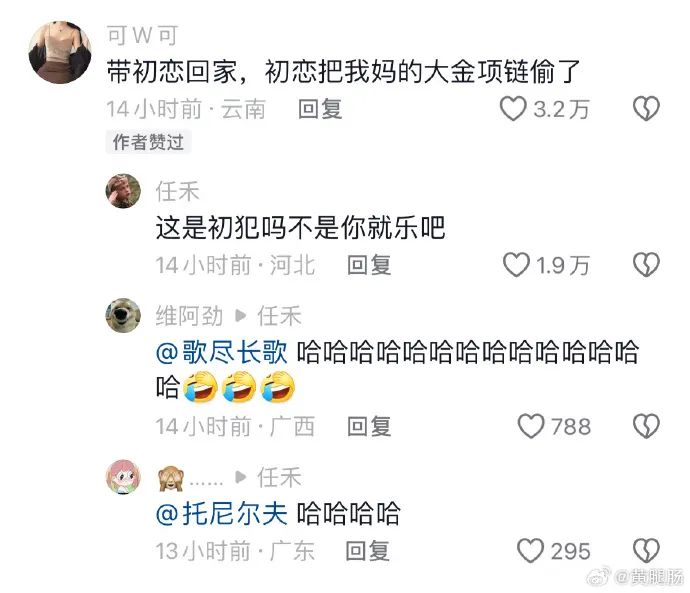Tap broken heart on the 295-like reply
690x593 pixels.
[646, 550]
